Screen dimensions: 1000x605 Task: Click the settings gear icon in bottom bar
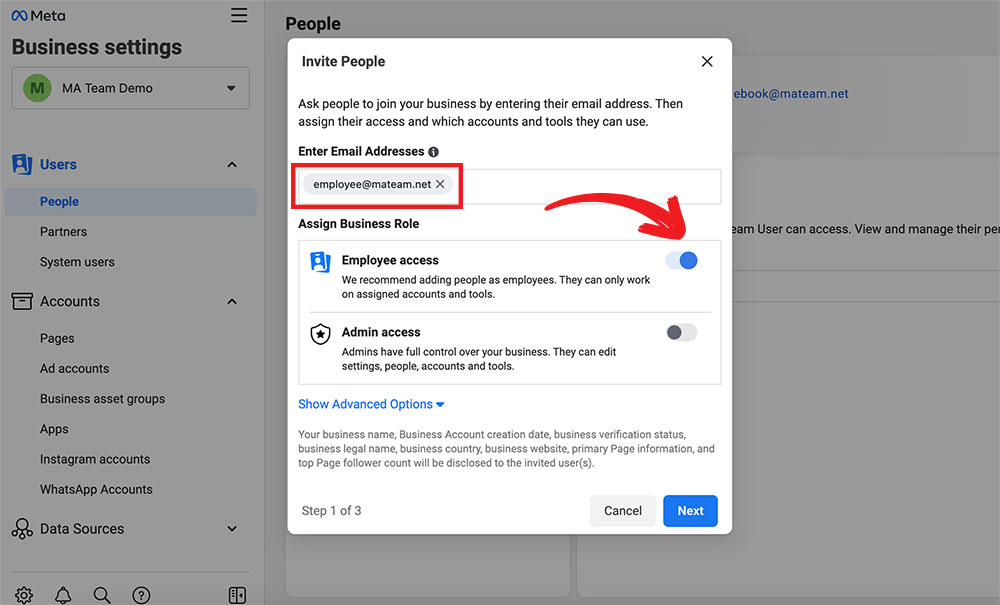point(24,595)
